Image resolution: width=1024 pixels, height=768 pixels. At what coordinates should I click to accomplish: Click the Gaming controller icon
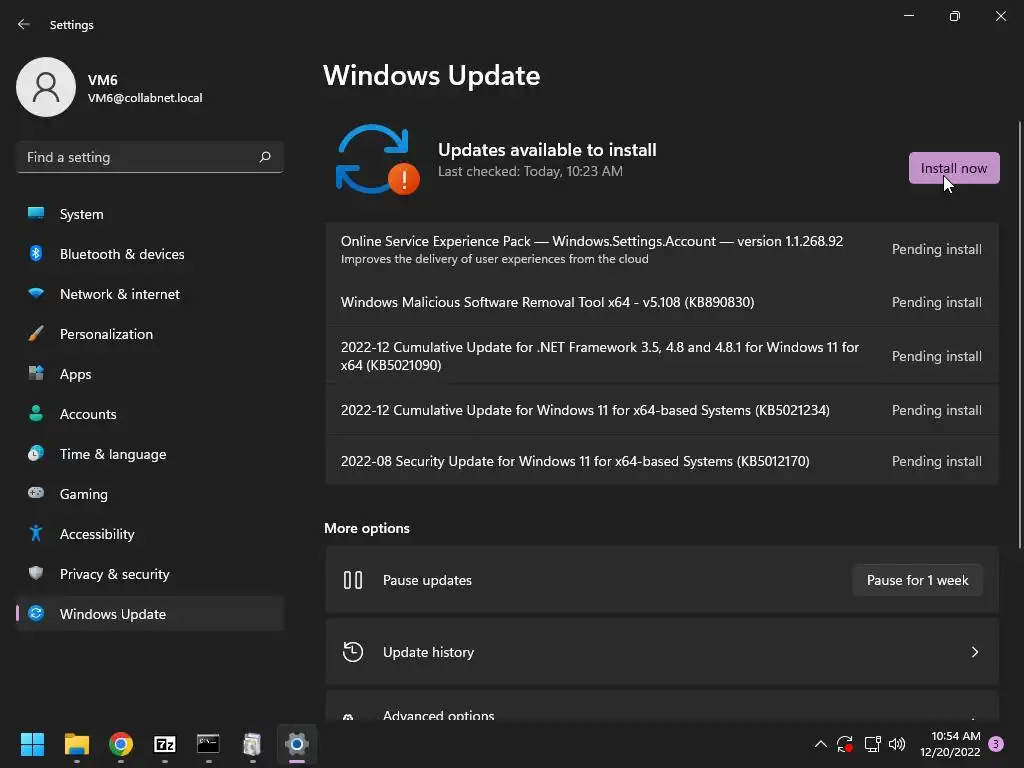36,493
